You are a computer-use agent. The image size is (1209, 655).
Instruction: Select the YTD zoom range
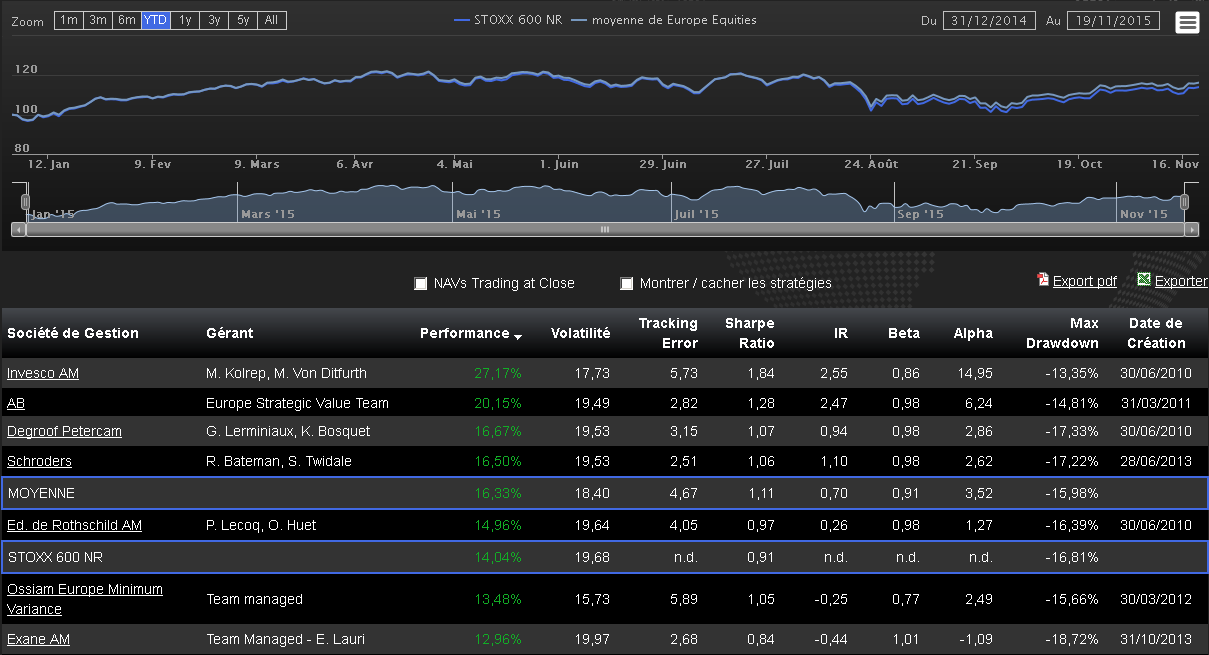(x=155, y=20)
